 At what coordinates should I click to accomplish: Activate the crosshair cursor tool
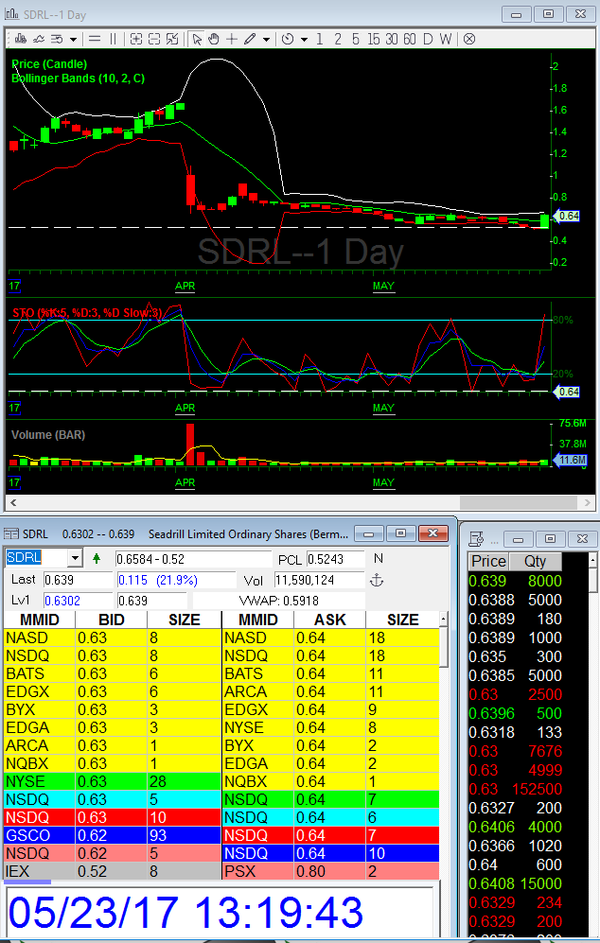pos(232,39)
